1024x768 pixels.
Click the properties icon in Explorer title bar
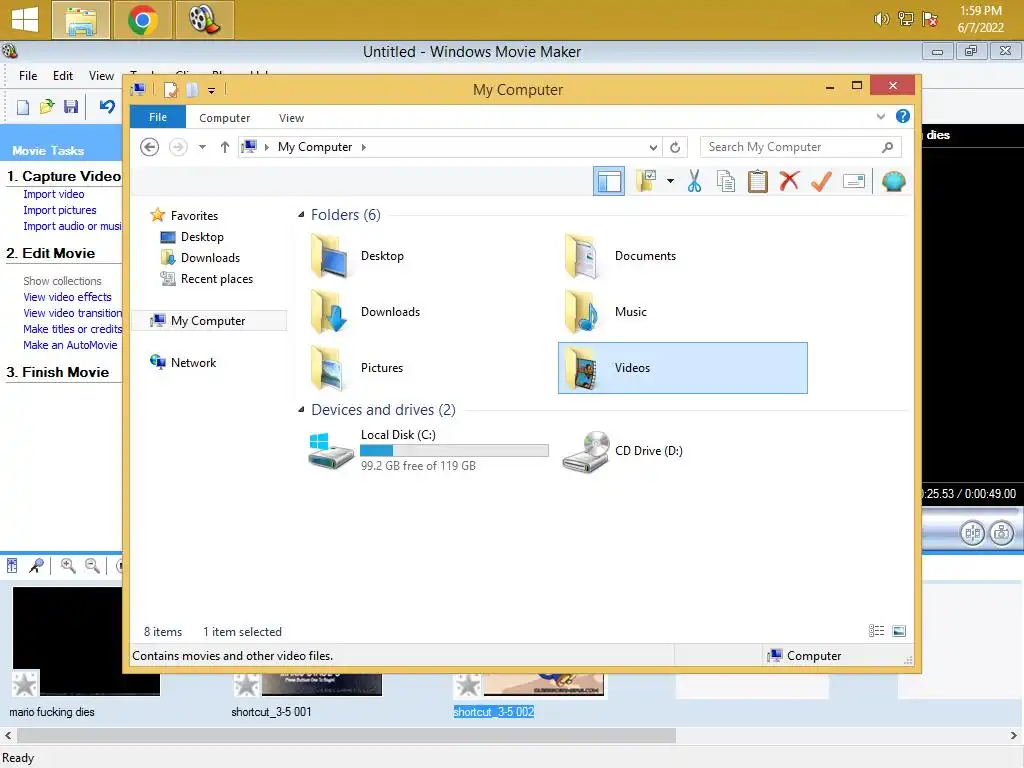[170, 89]
